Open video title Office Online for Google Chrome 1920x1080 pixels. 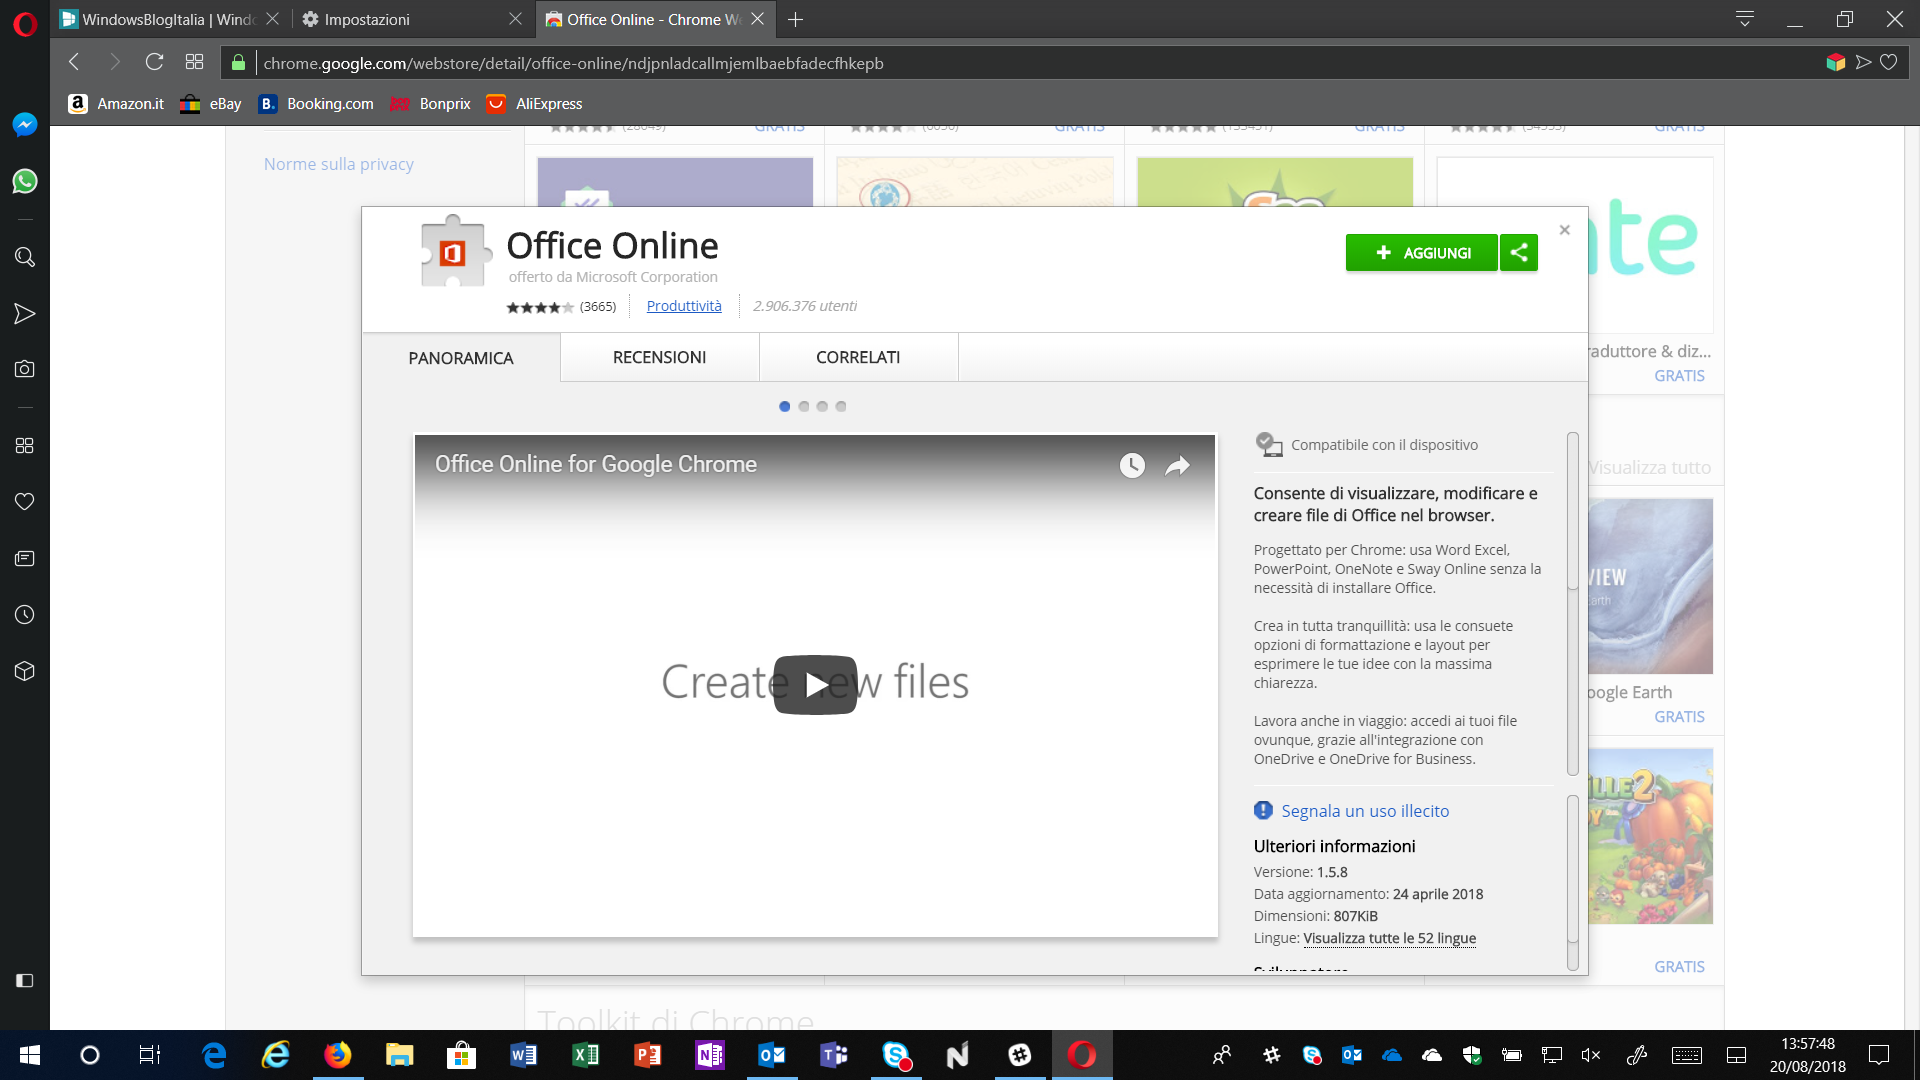point(596,464)
